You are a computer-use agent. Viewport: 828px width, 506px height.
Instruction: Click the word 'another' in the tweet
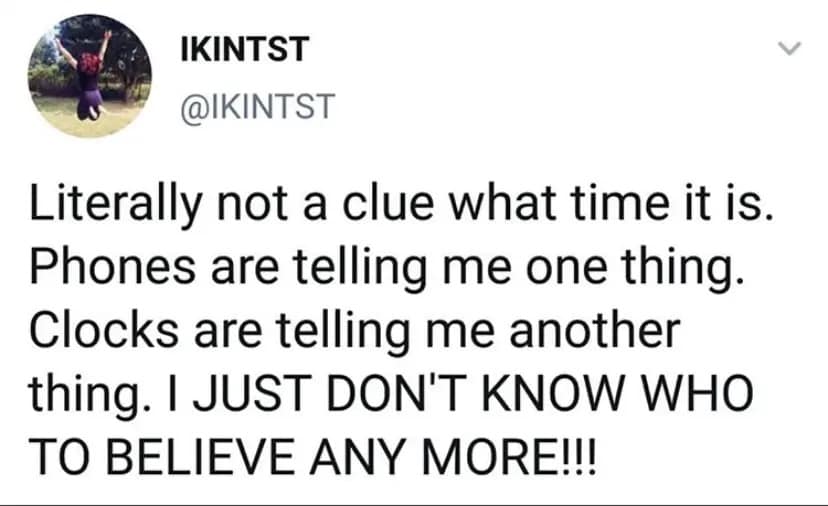(594, 330)
